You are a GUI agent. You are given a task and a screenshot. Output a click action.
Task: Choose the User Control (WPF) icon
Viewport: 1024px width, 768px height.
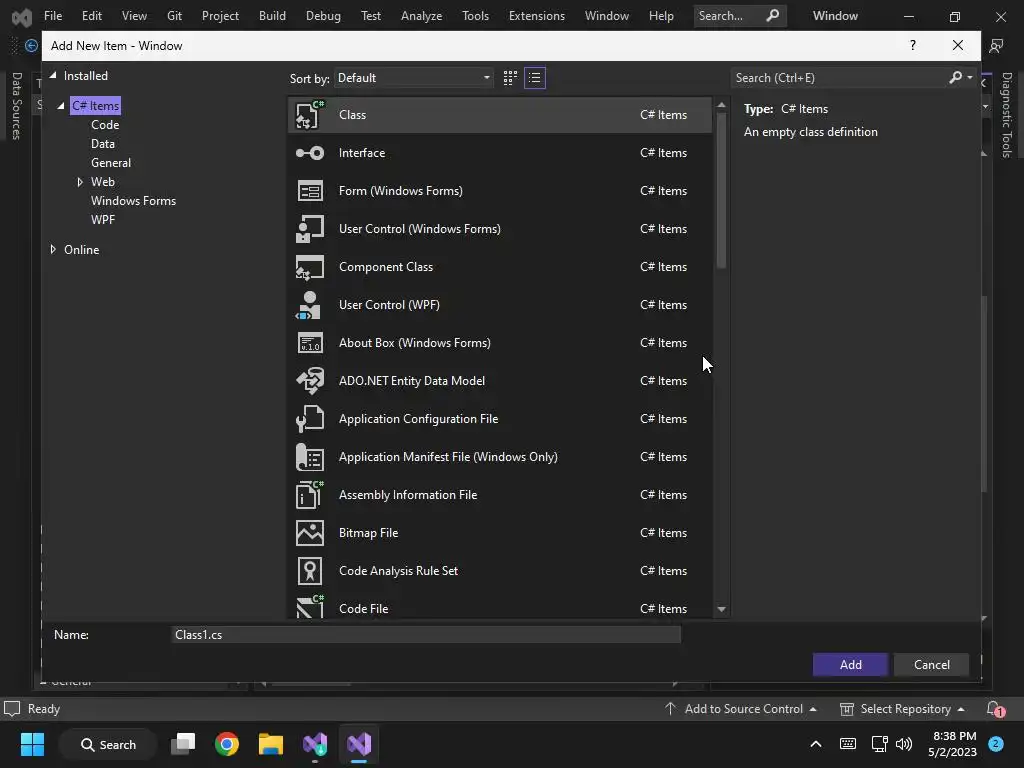[x=308, y=305]
